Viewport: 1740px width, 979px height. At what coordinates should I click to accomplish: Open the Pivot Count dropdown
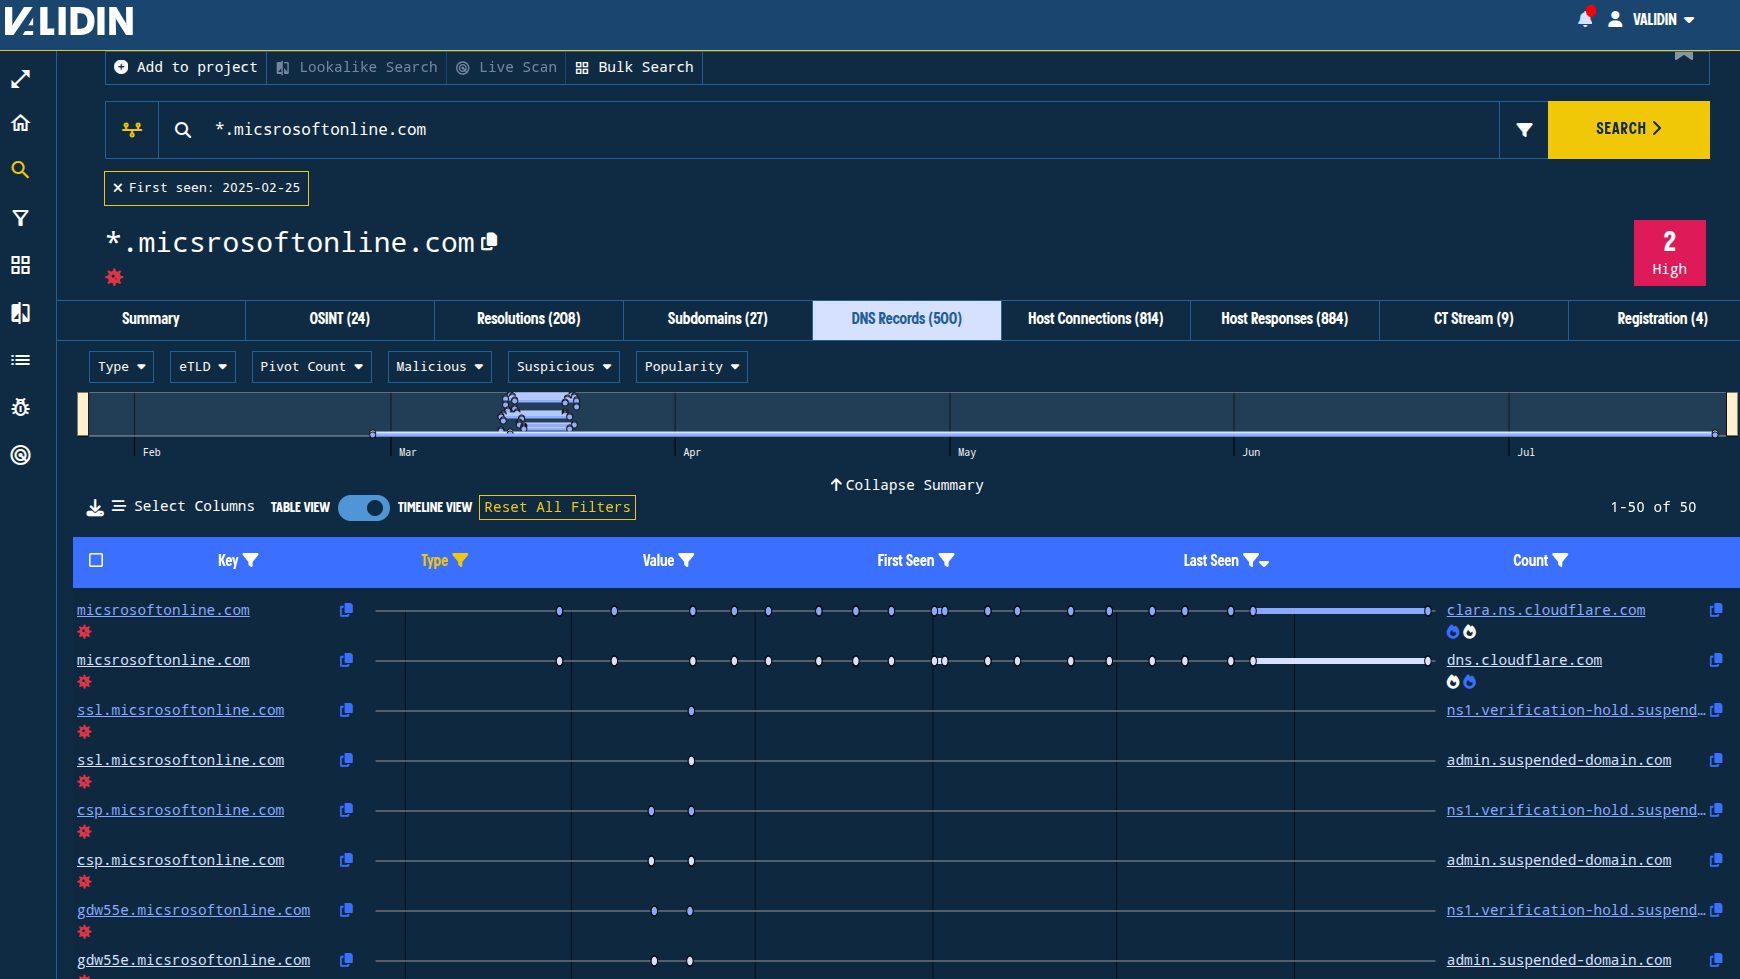point(312,367)
